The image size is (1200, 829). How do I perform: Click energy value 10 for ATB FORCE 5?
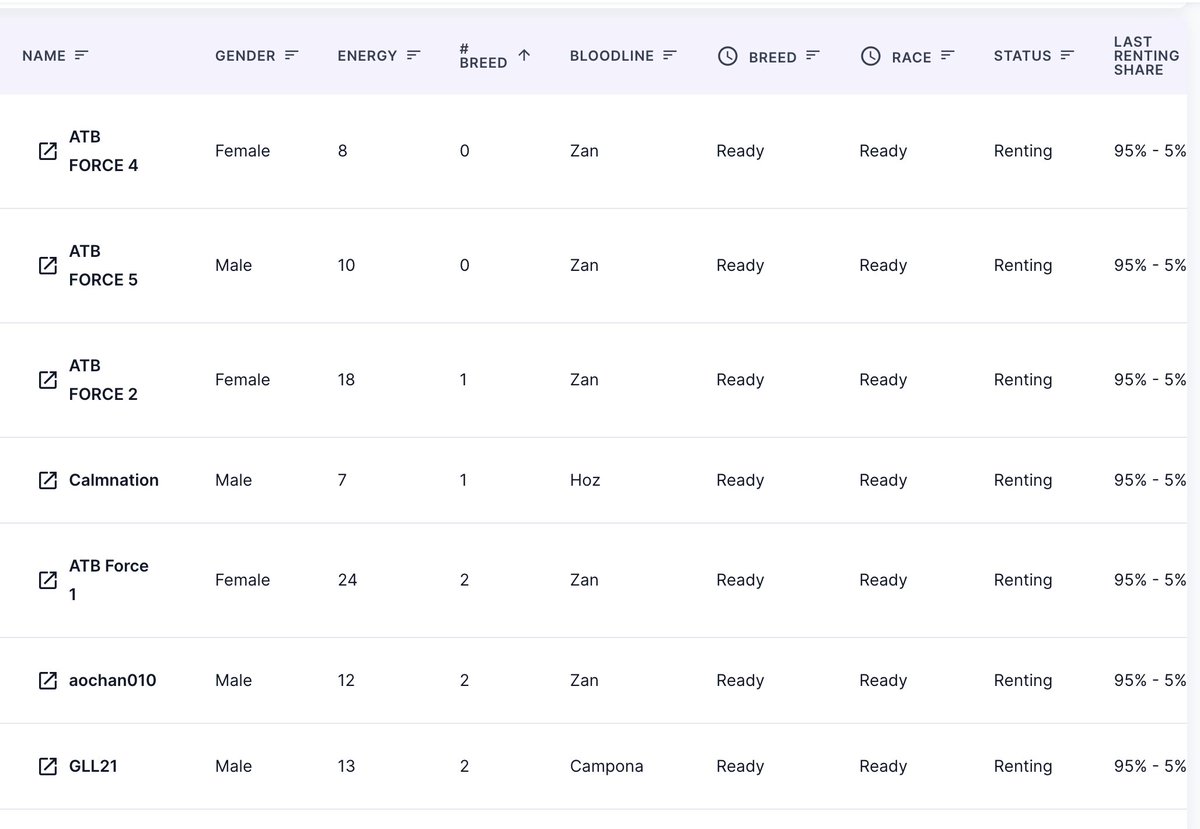pyautogui.click(x=346, y=265)
